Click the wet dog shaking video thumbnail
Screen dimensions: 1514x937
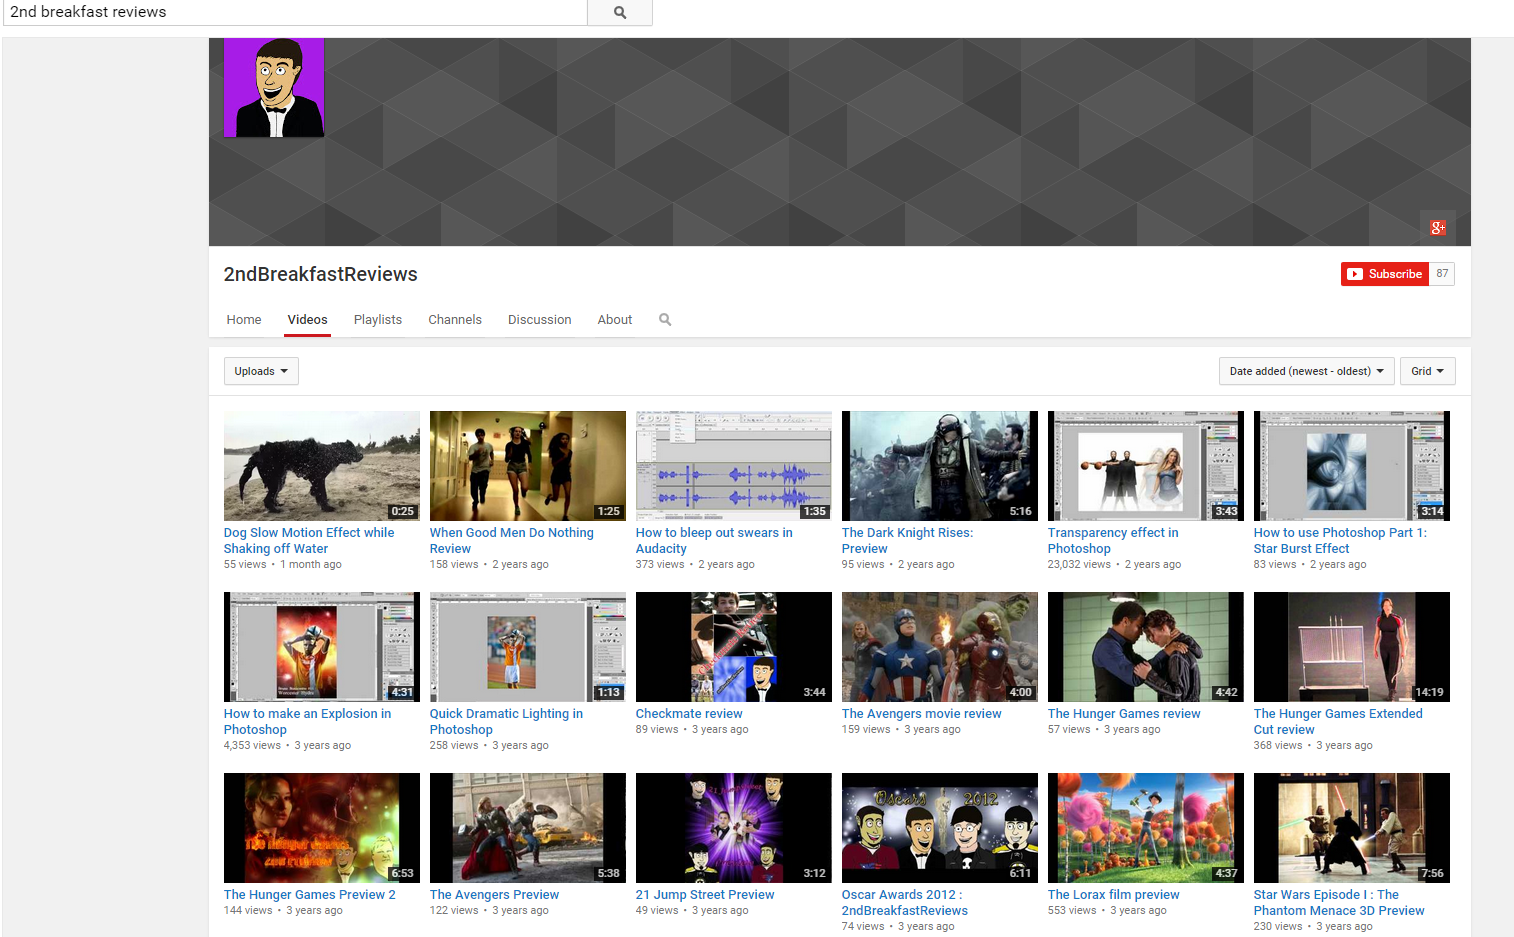322,466
